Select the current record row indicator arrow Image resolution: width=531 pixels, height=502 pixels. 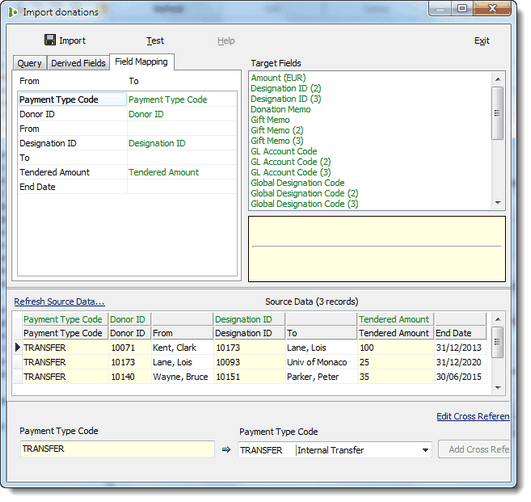tap(18, 348)
